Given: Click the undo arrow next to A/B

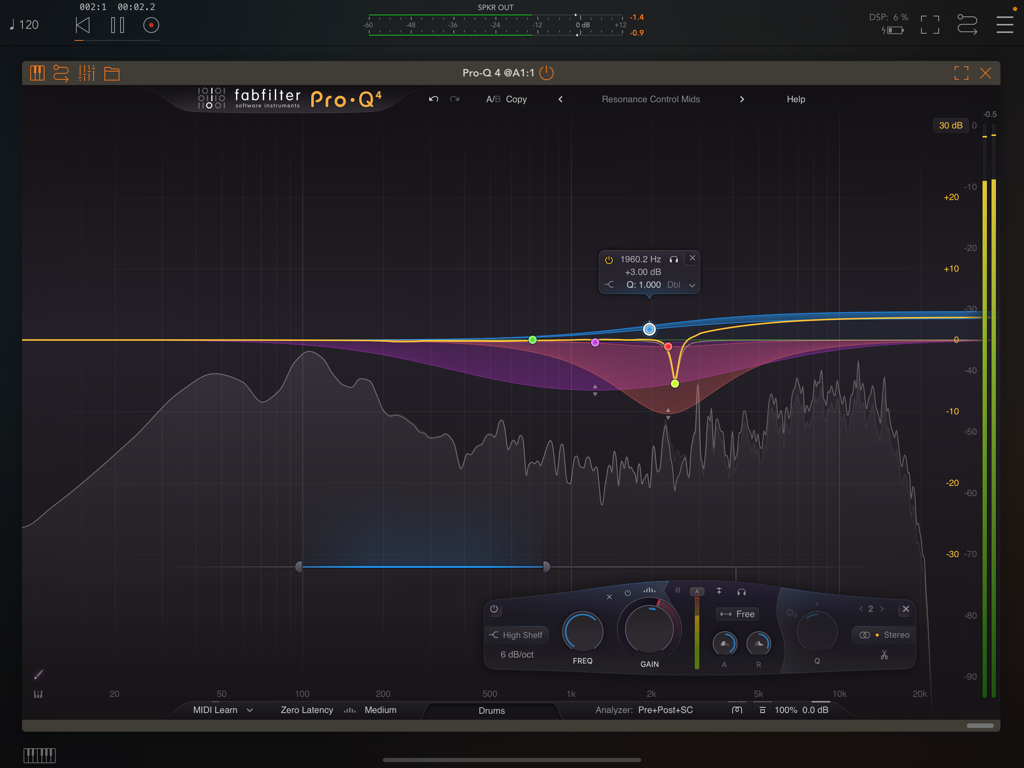Looking at the screenshot, I should (432, 99).
